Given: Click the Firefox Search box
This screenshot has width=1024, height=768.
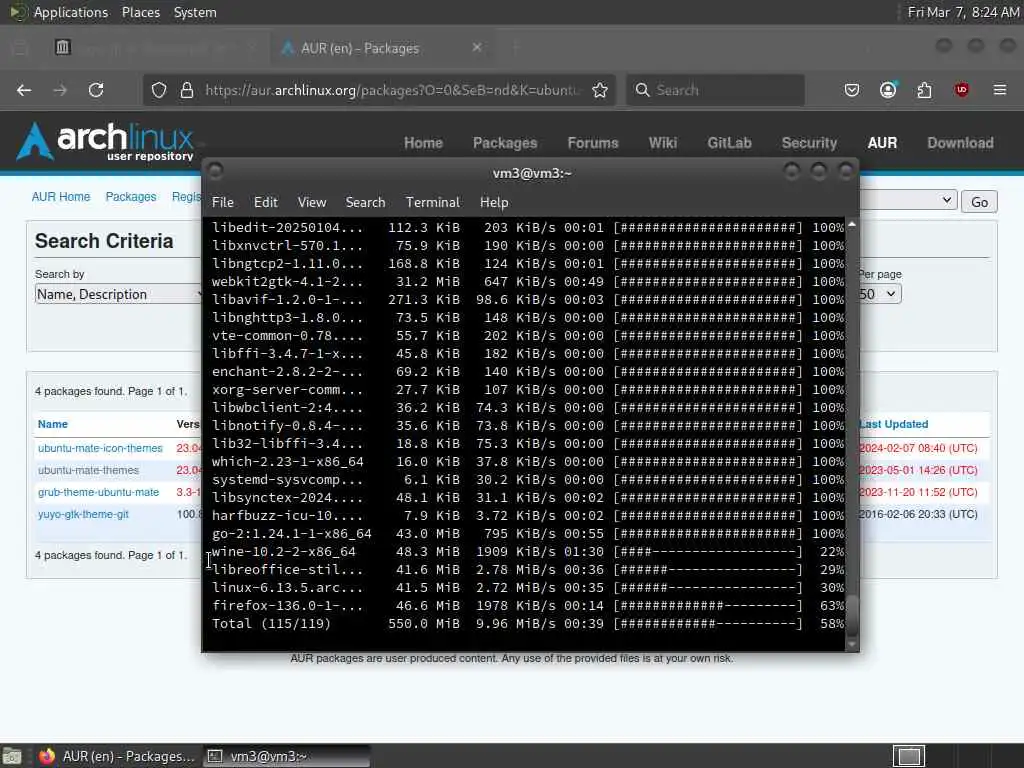Looking at the screenshot, I should 715,90.
